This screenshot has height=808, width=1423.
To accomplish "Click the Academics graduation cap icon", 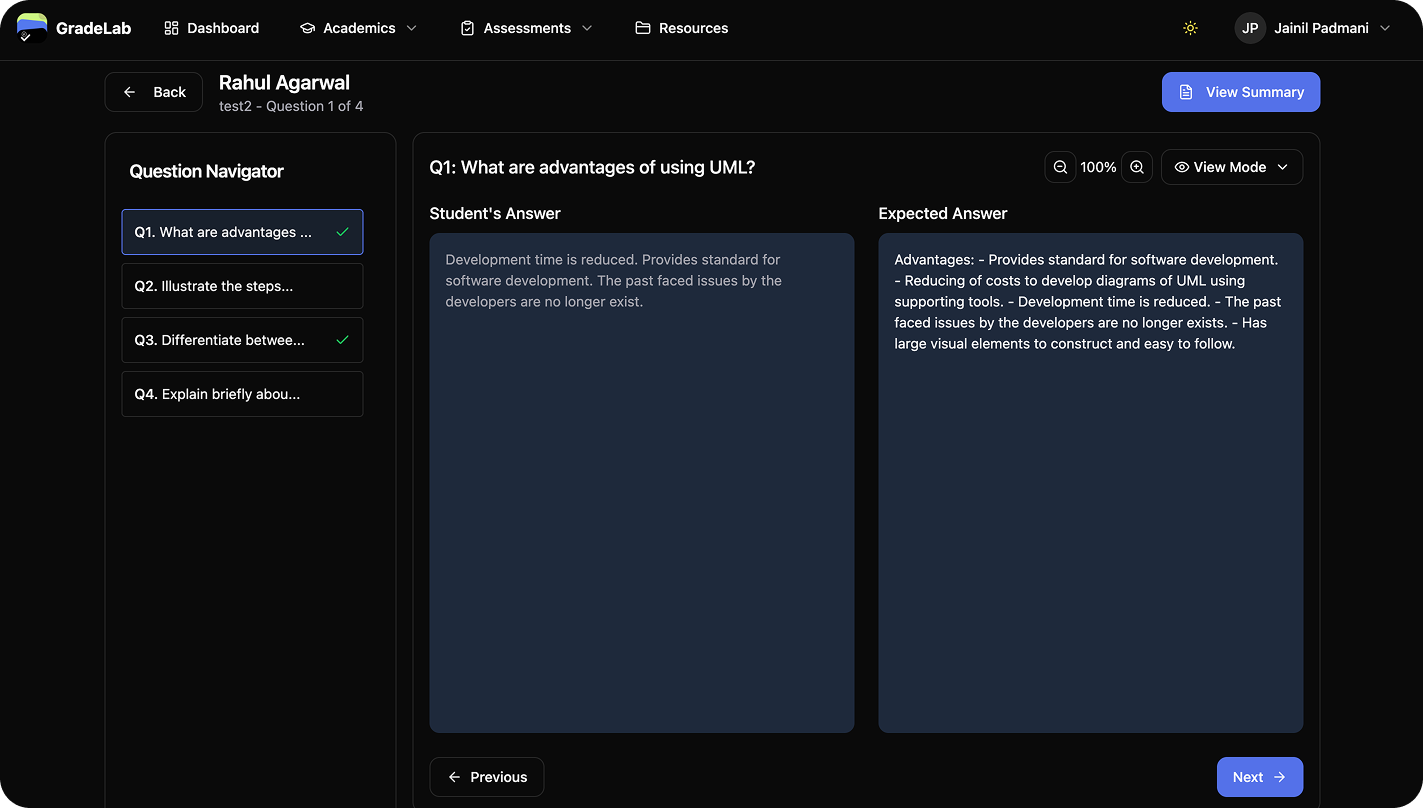I will 307,28.
